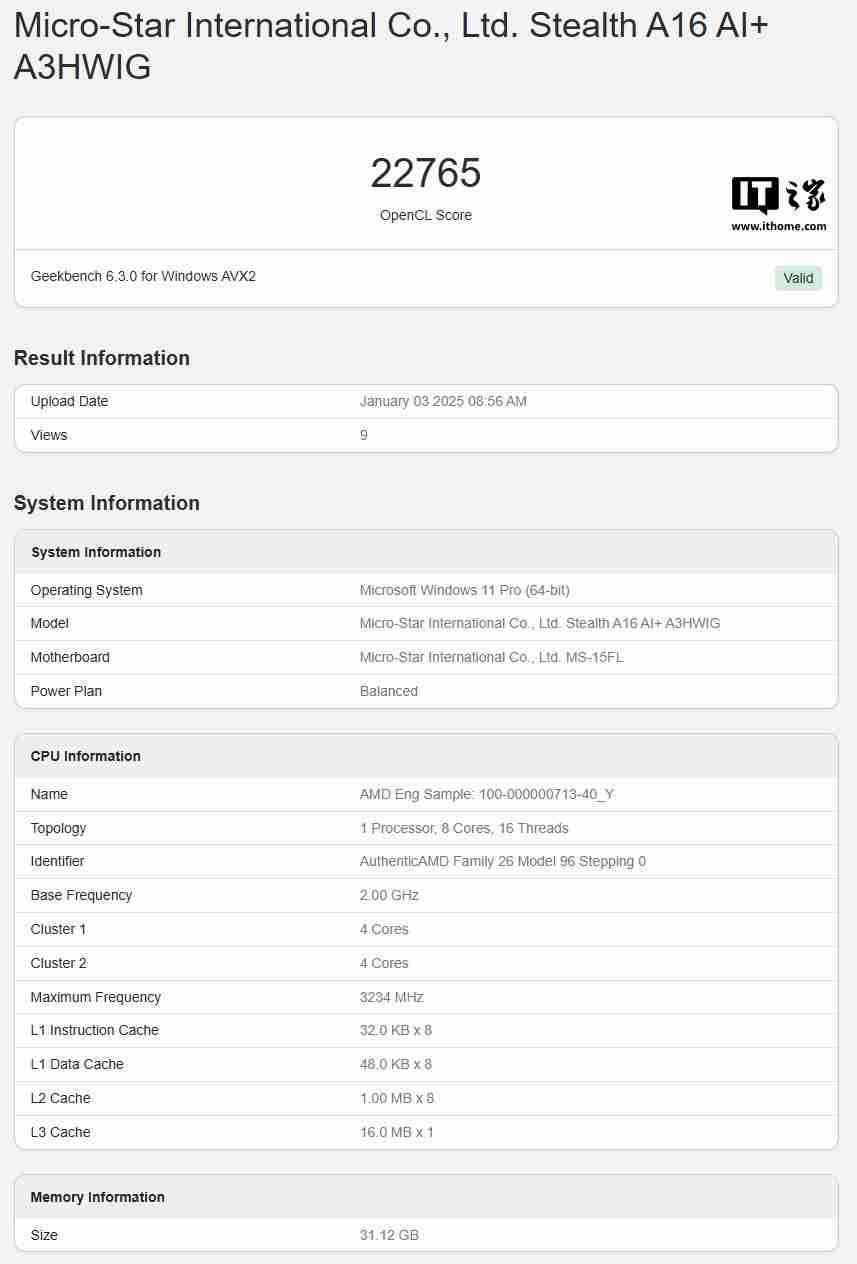Expand the Result Information section
The image size is (857, 1264).
coord(102,358)
